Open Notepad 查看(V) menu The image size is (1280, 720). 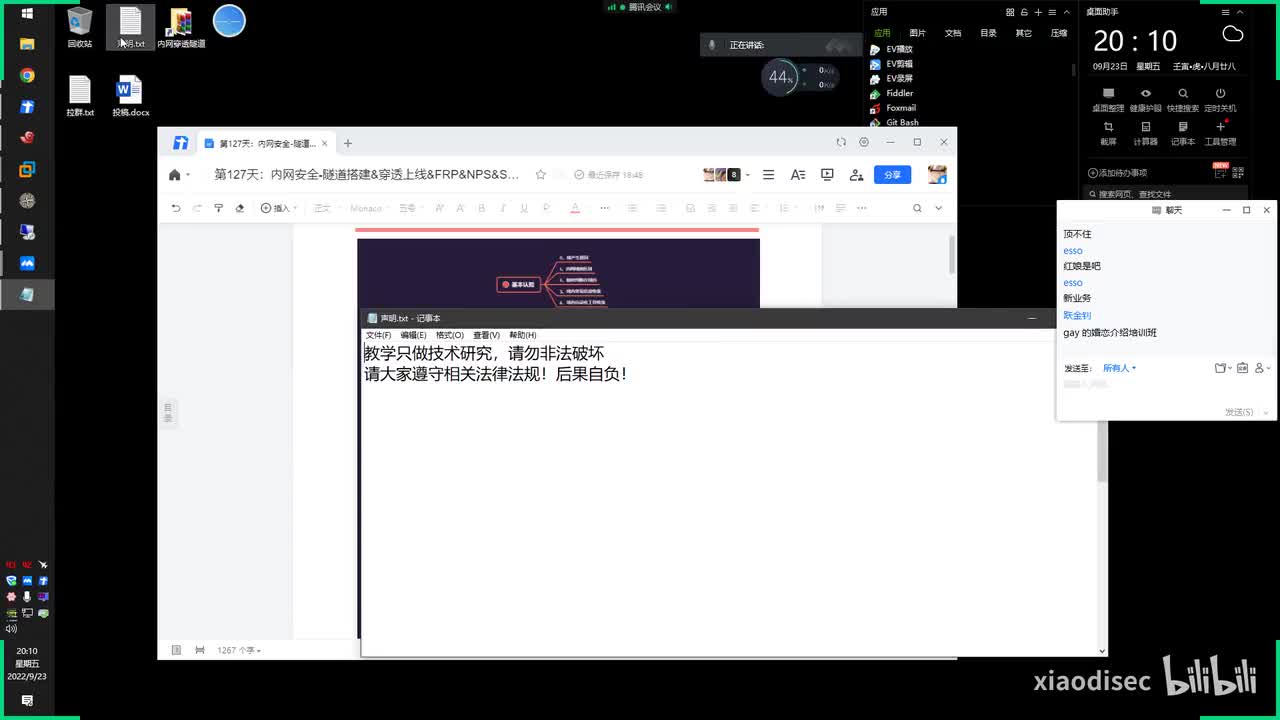tap(486, 335)
